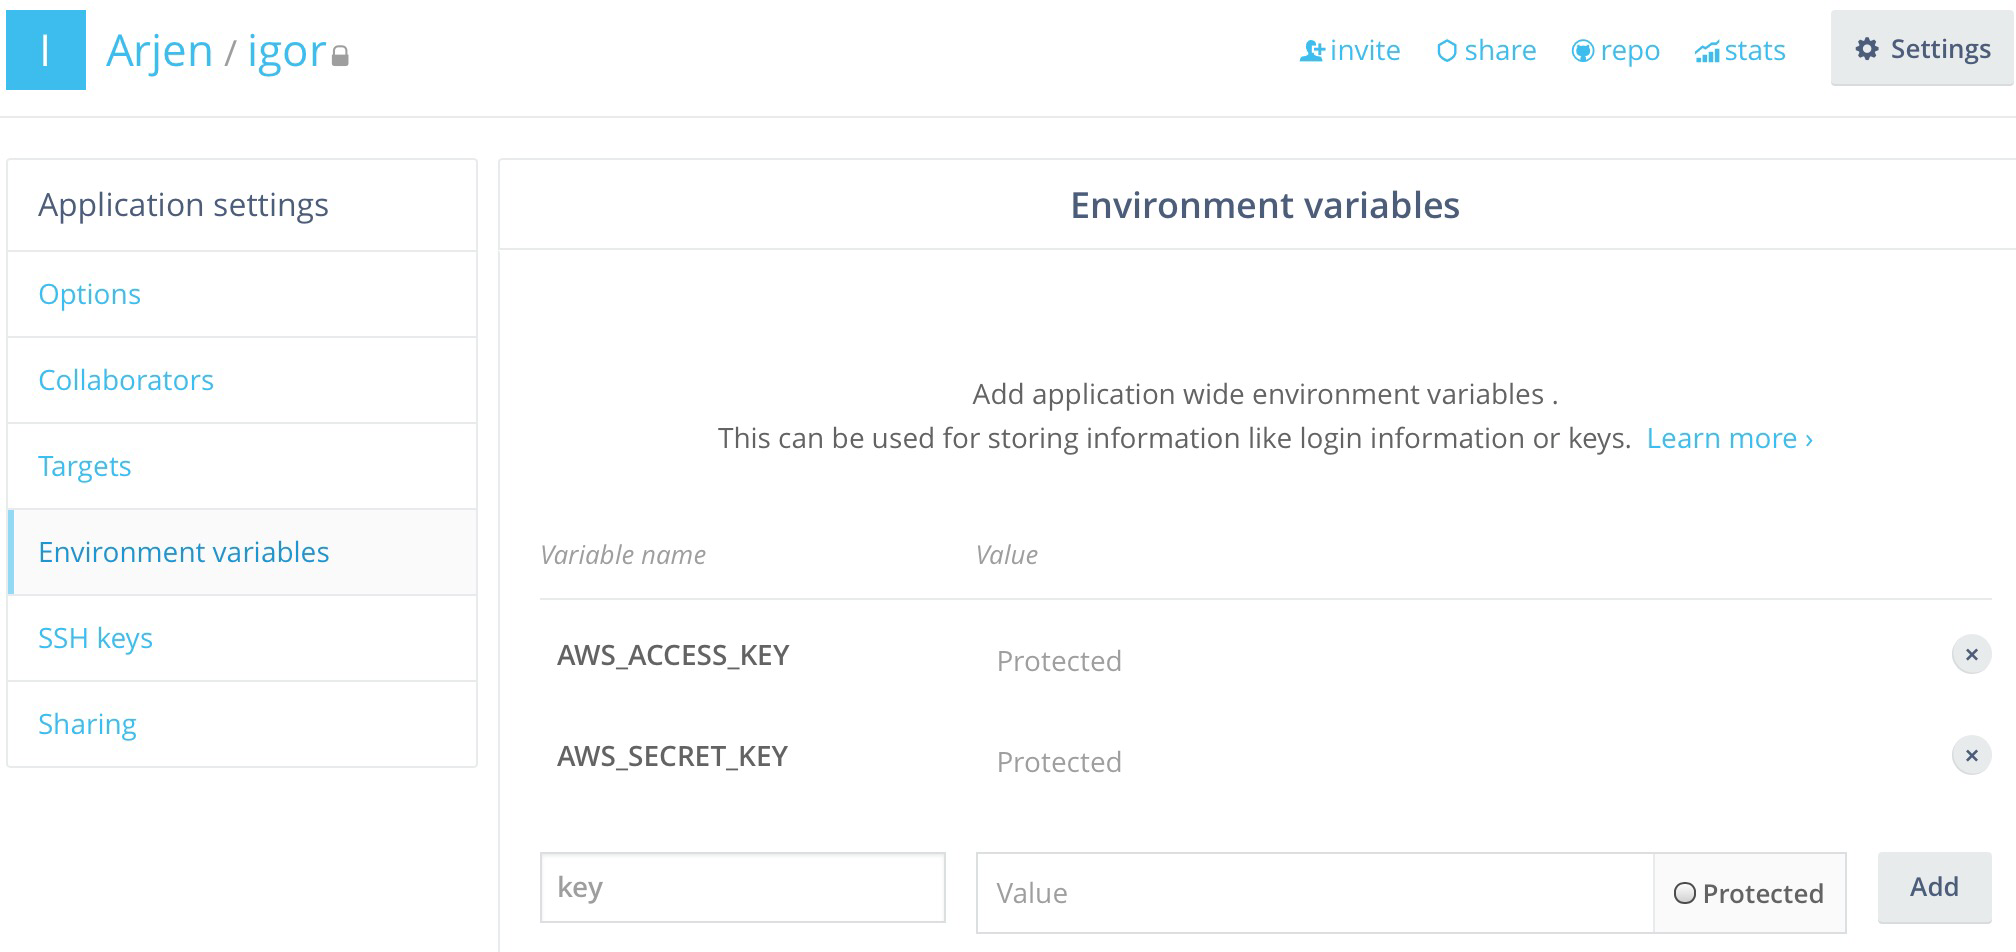Open SSH keys settings section

[x=242, y=638]
